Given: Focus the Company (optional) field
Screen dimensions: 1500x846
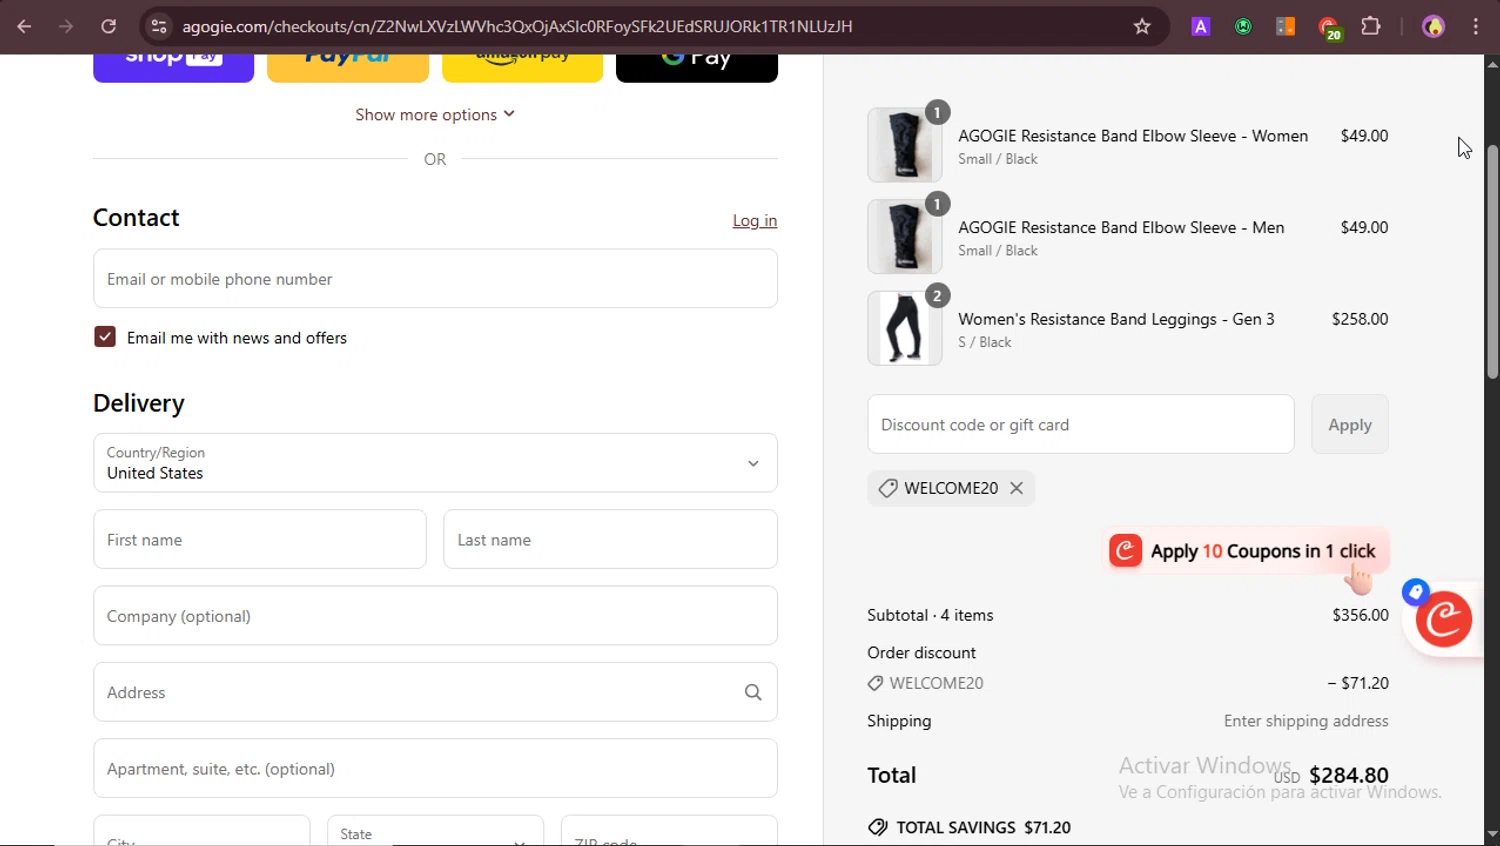Looking at the screenshot, I should pos(435,616).
